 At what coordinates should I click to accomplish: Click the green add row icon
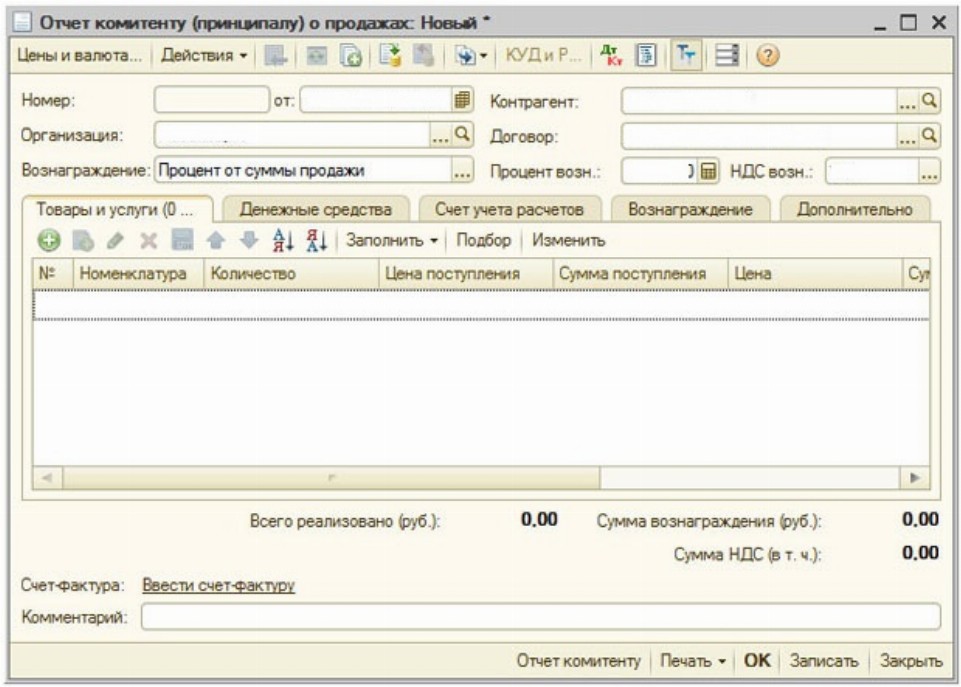47,241
